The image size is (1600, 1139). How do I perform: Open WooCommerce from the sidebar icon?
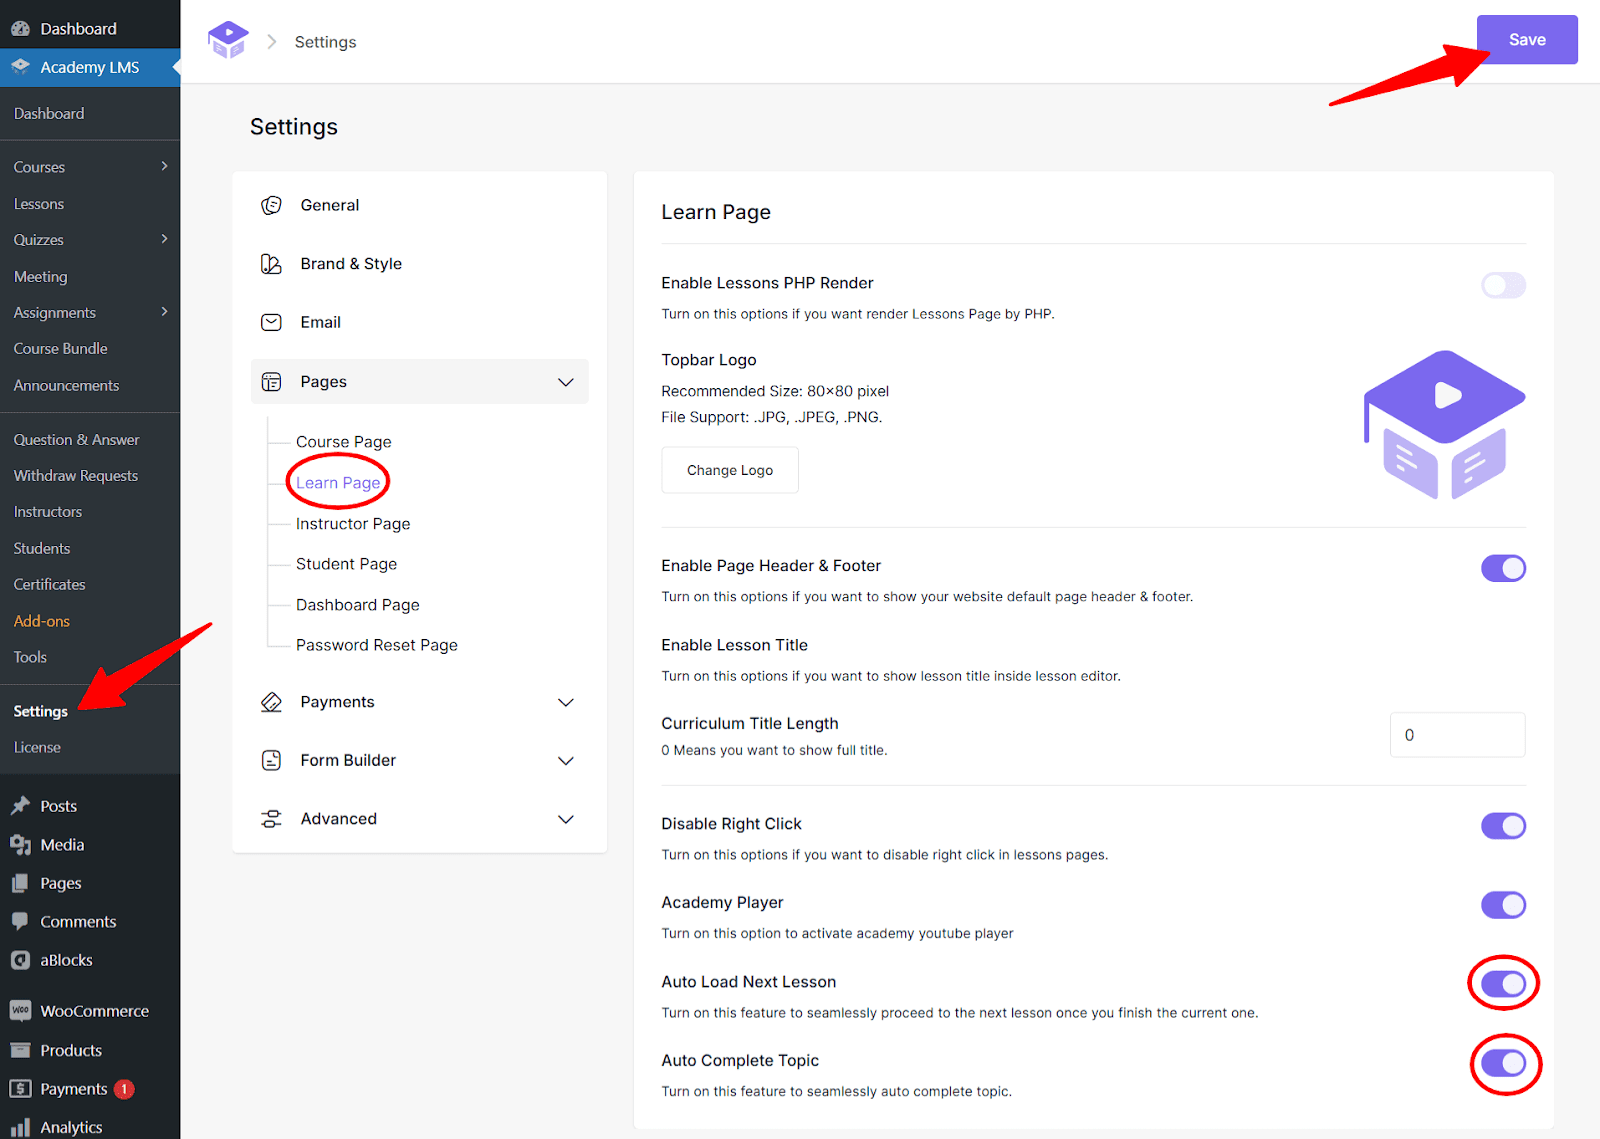21,1010
